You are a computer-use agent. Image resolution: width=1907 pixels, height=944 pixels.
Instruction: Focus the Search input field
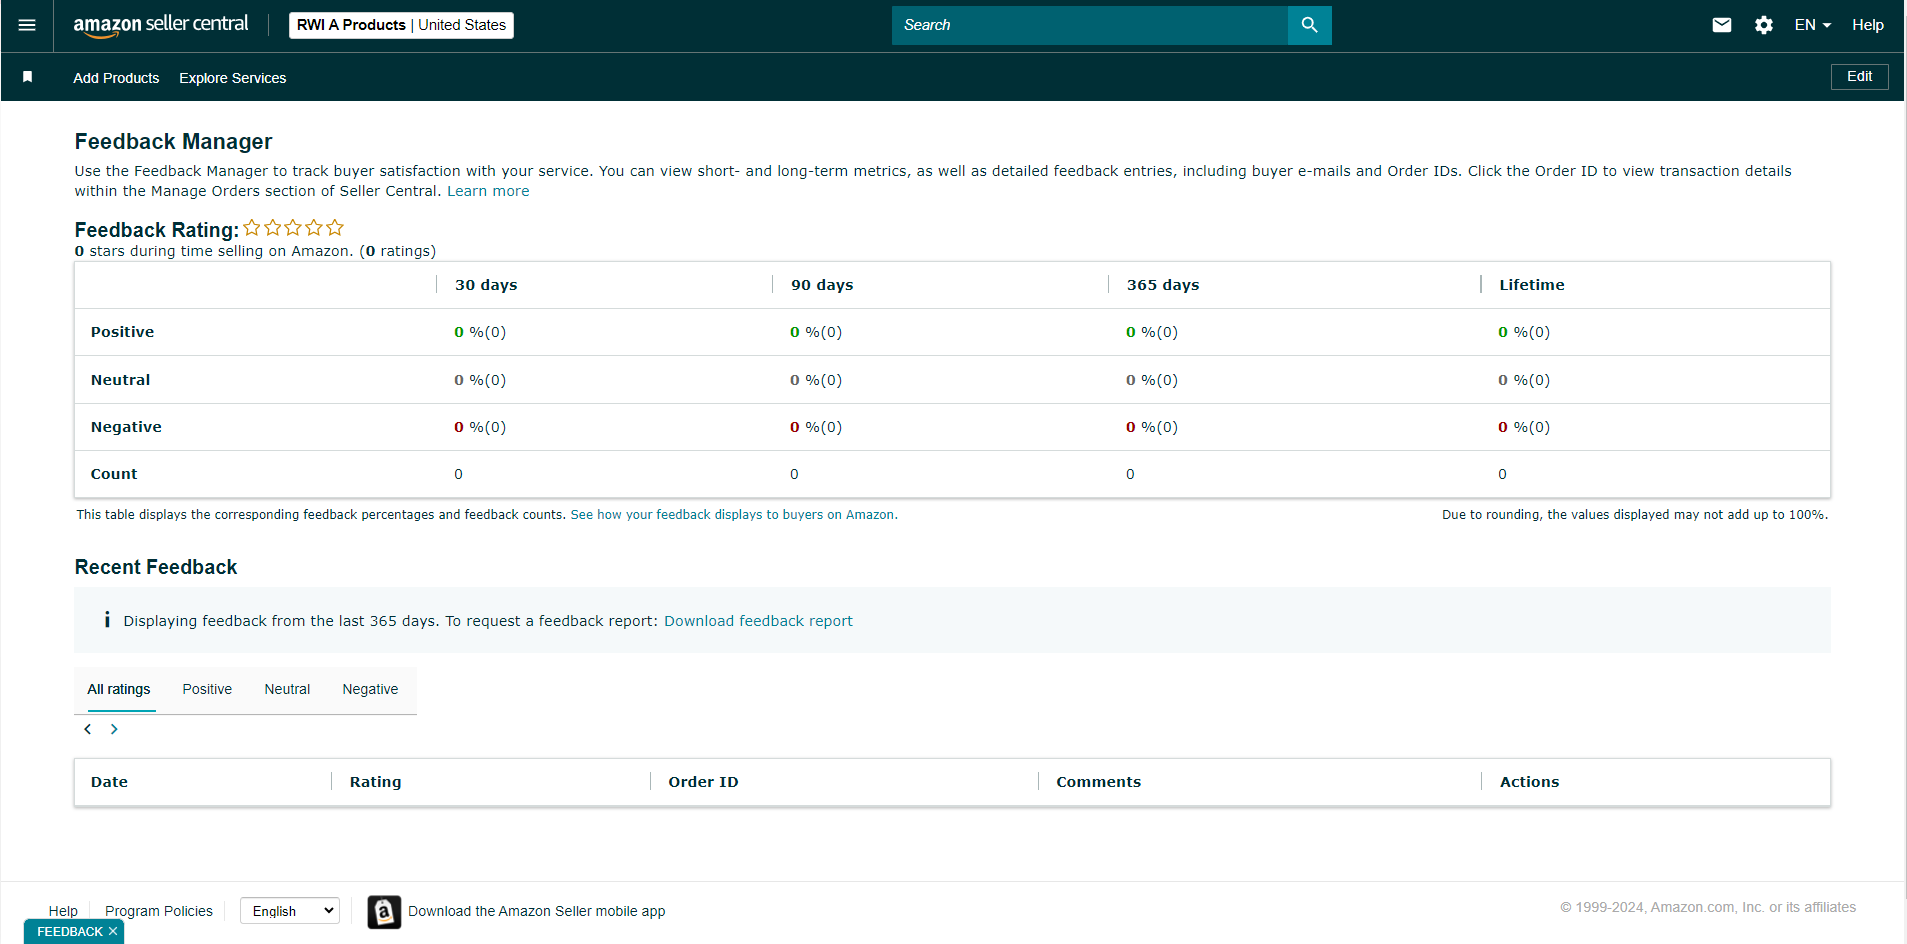[x=1090, y=25]
